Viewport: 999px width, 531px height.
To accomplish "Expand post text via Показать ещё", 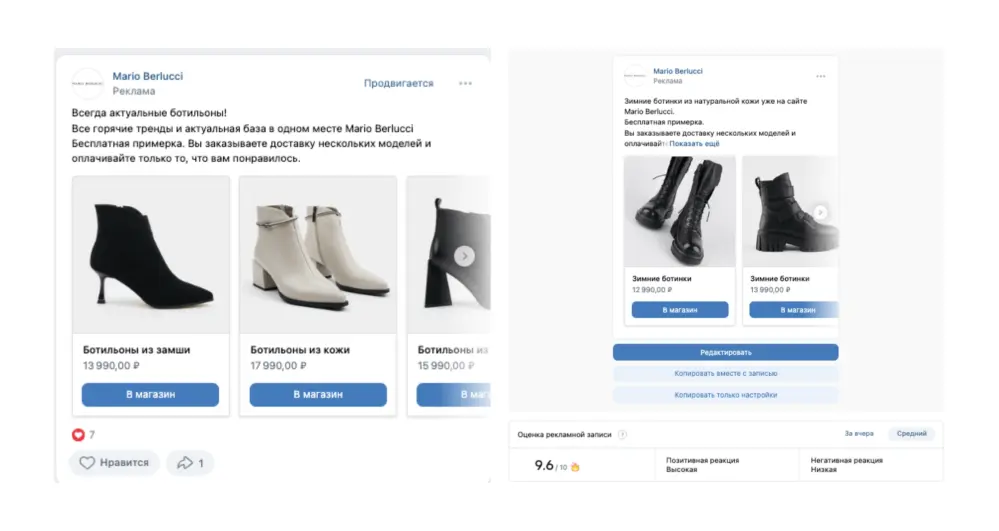I will tap(694, 144).
